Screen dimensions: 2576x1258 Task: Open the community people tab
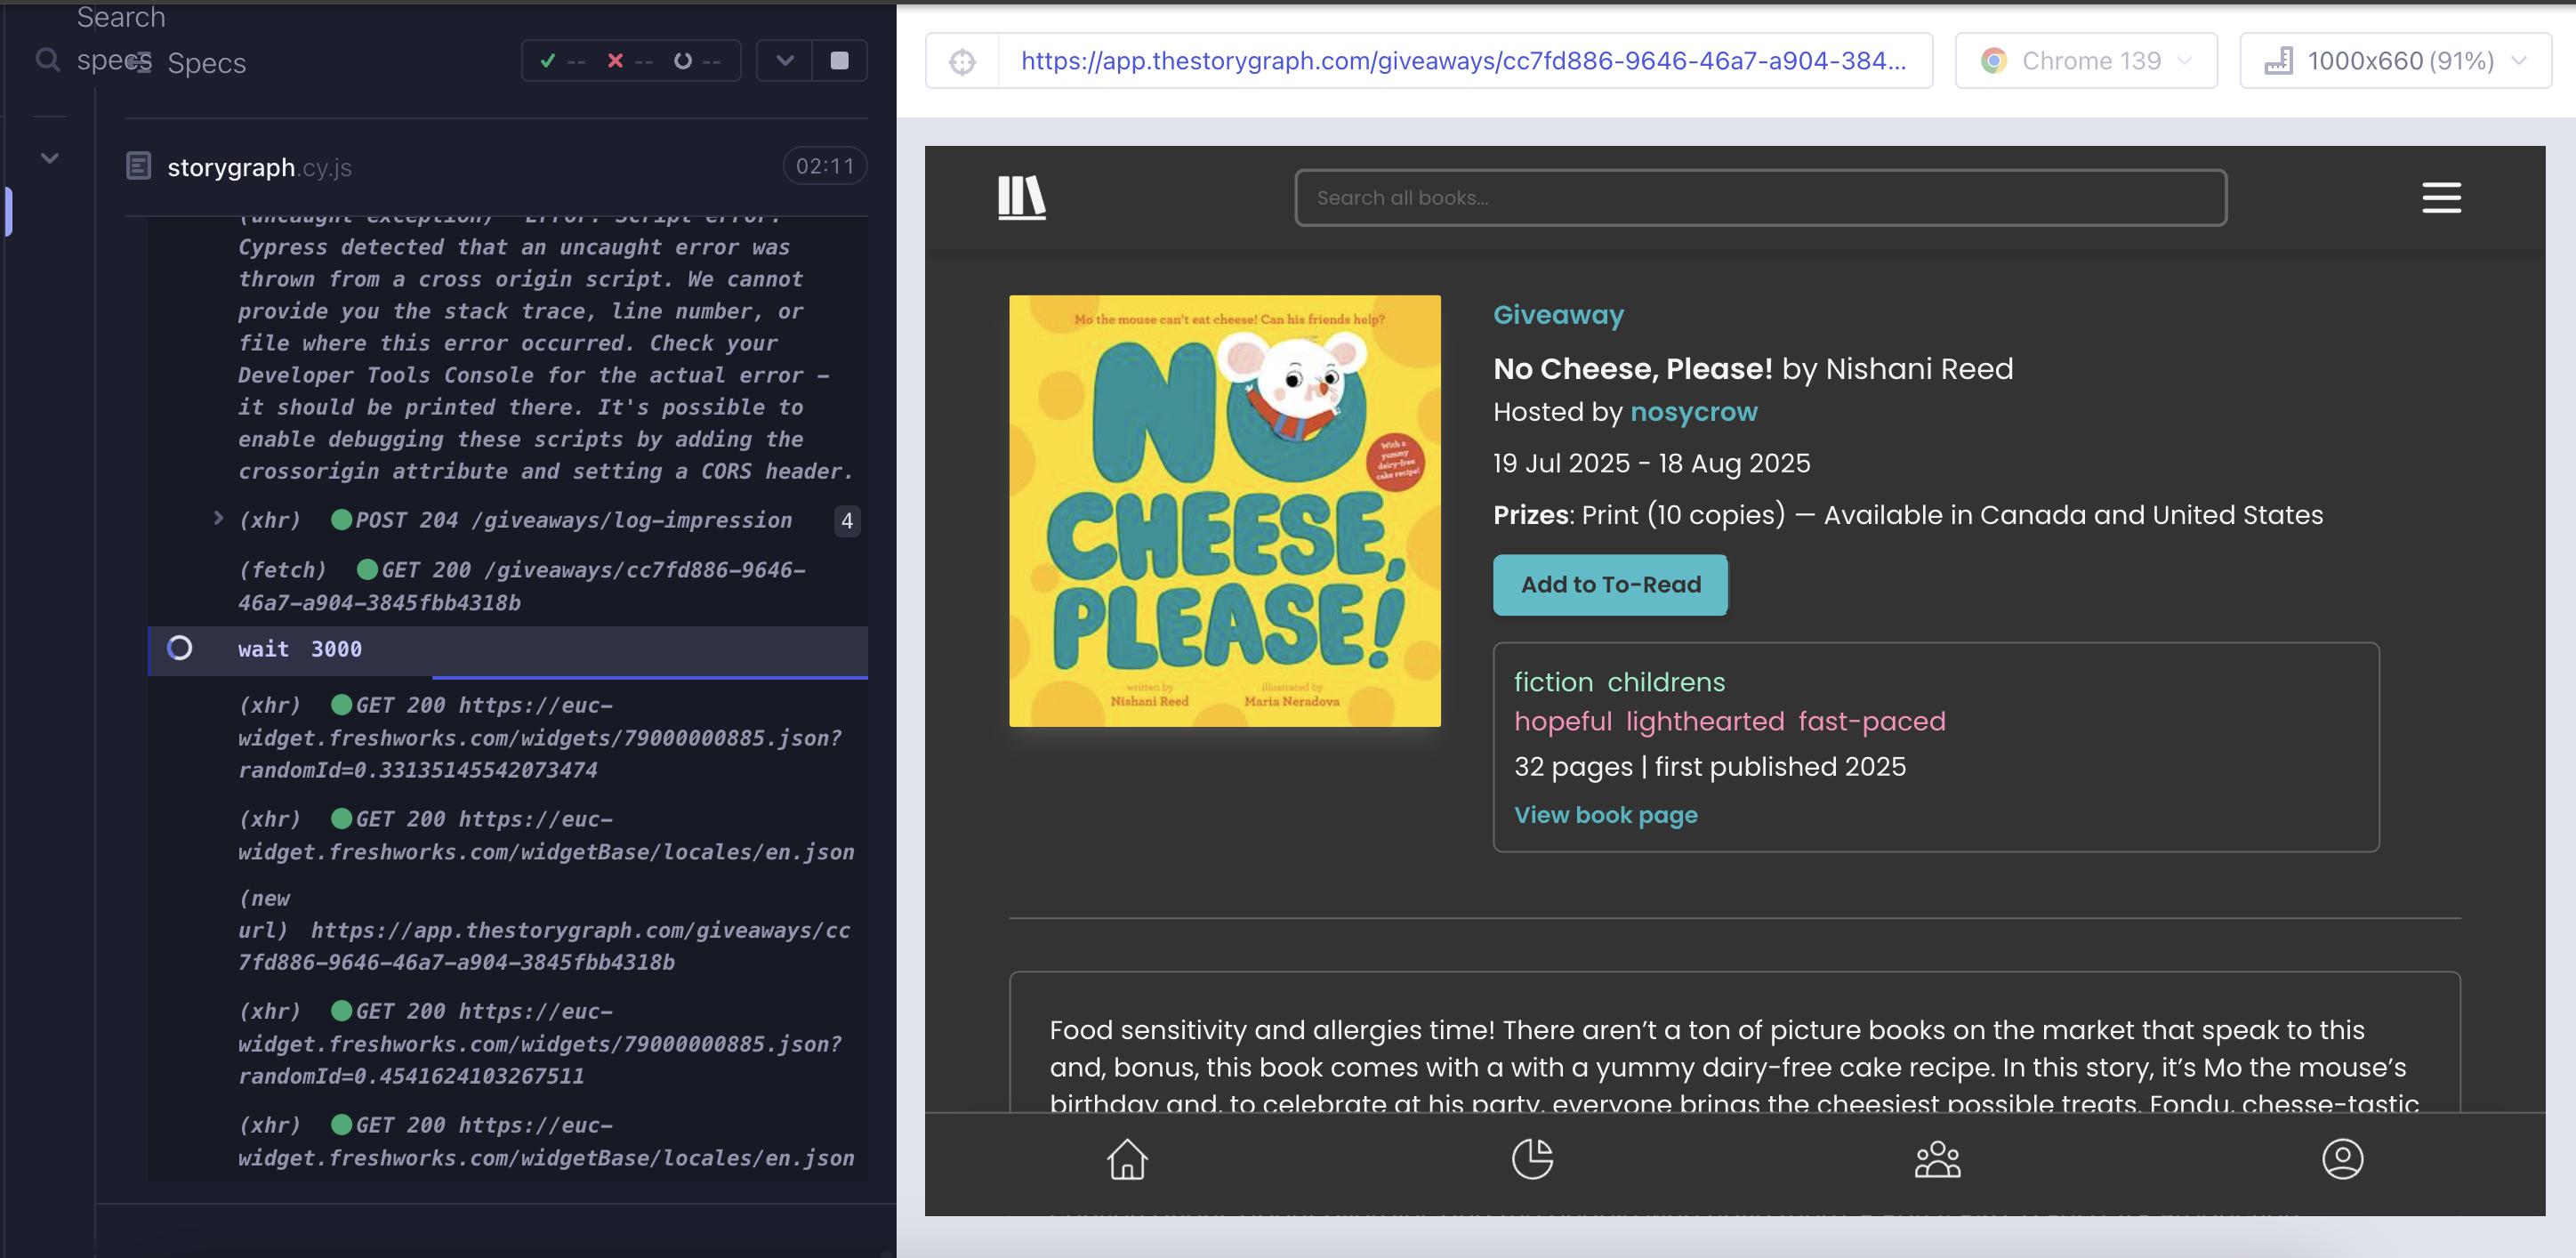[1937, 1159]
